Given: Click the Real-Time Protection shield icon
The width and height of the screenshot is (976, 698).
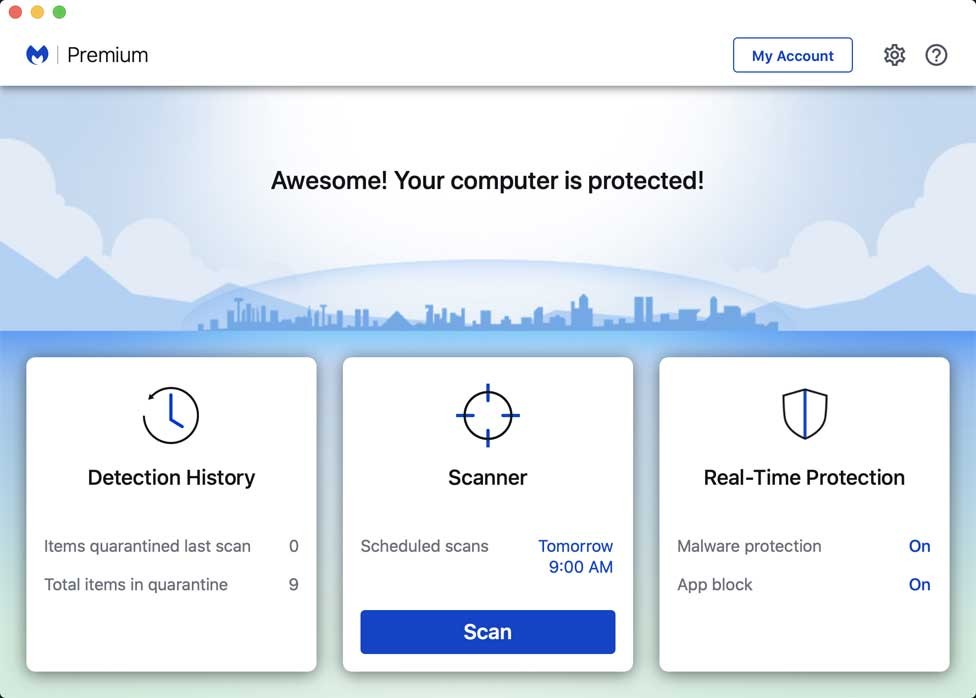Looking at the screenshot, I should 804,414.
